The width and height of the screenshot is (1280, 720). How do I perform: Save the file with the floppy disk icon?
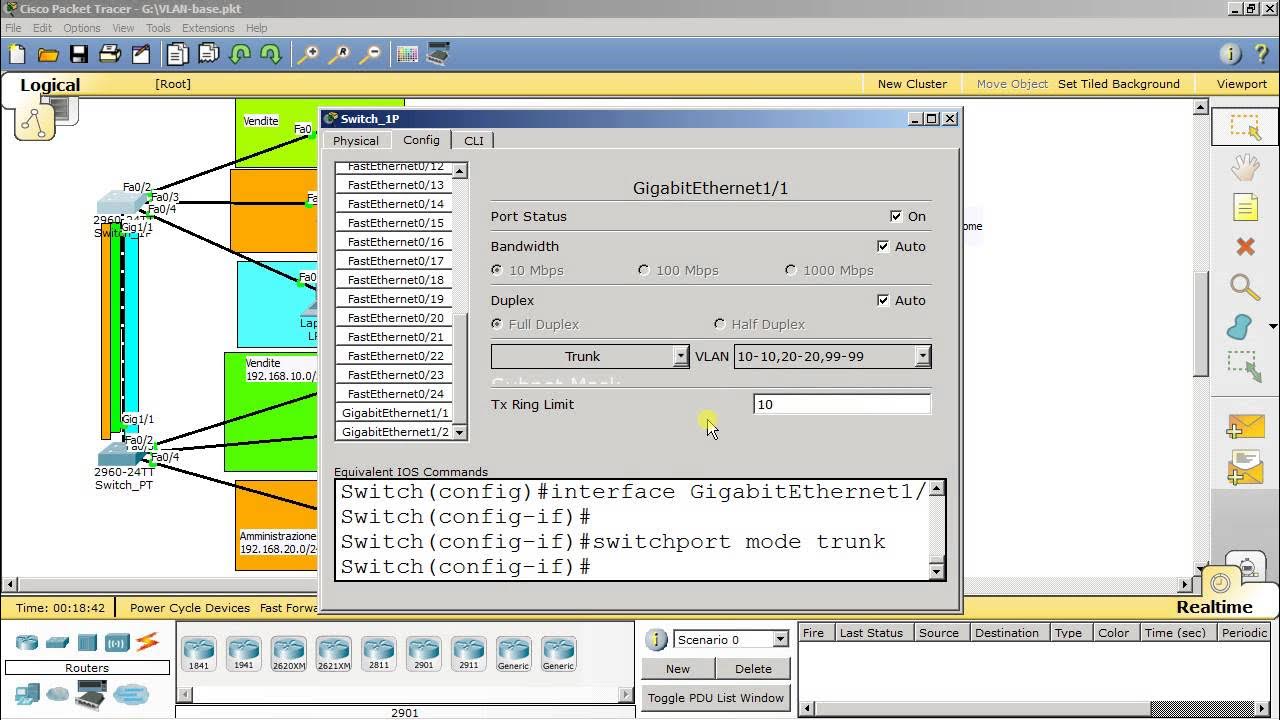(x=79, y=54)
